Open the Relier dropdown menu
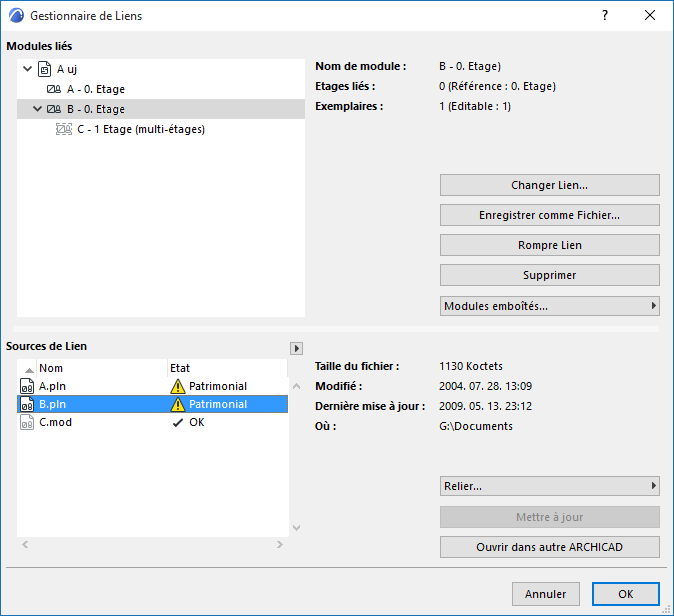The image size is (674, 616). point(549,486)
